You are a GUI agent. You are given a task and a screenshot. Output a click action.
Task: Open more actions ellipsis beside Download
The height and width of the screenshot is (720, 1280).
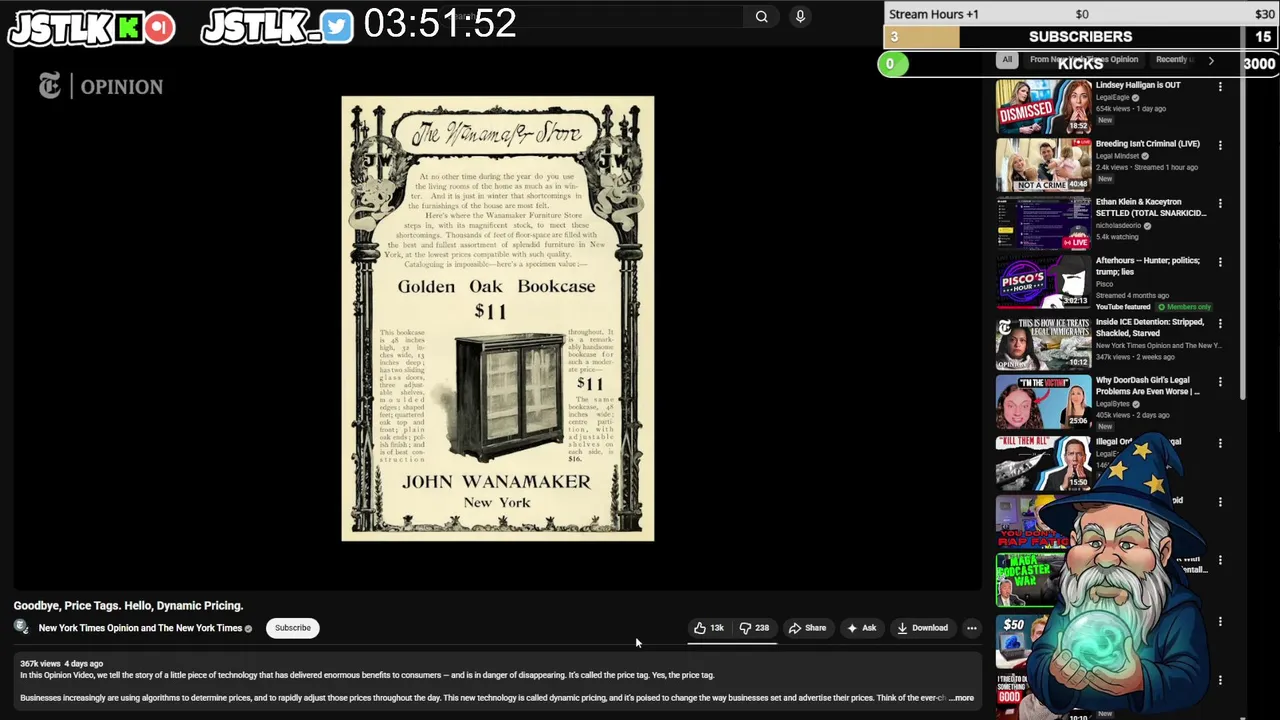pyautogui.click(x=971, y=628)
